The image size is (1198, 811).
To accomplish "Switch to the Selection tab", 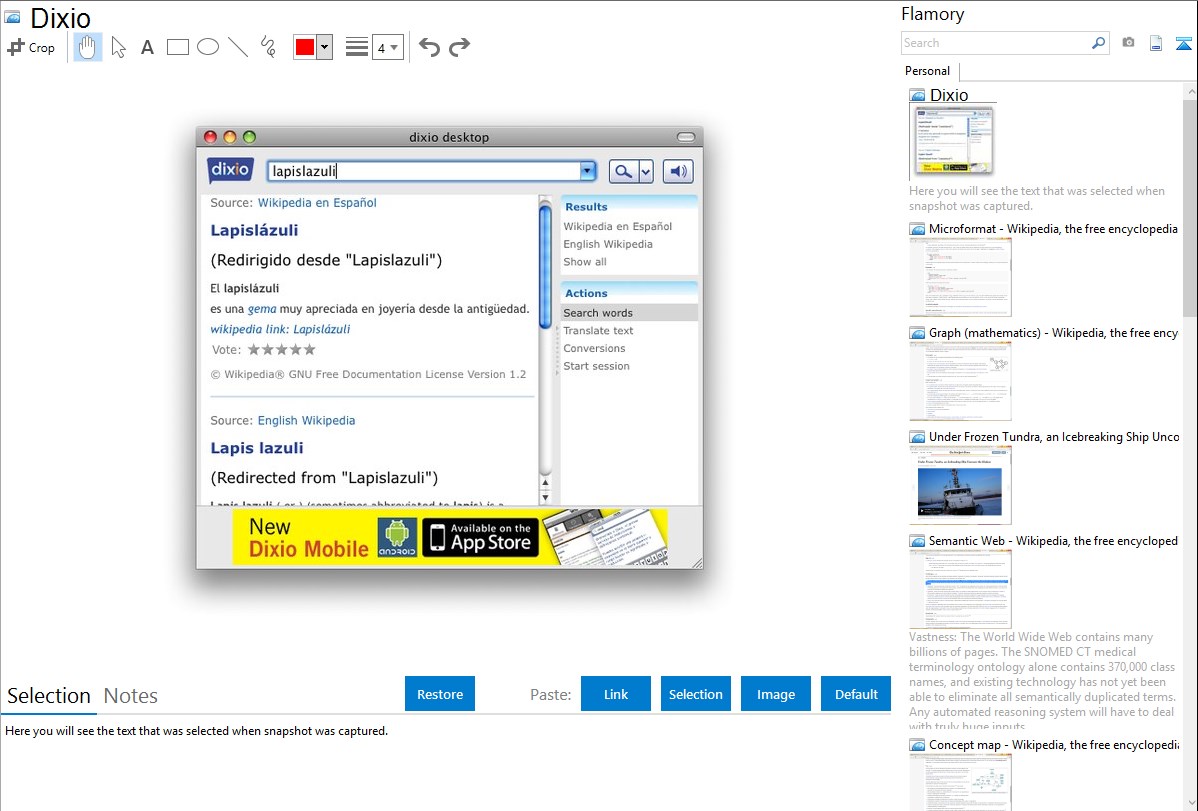I will [x=49, y=696].
